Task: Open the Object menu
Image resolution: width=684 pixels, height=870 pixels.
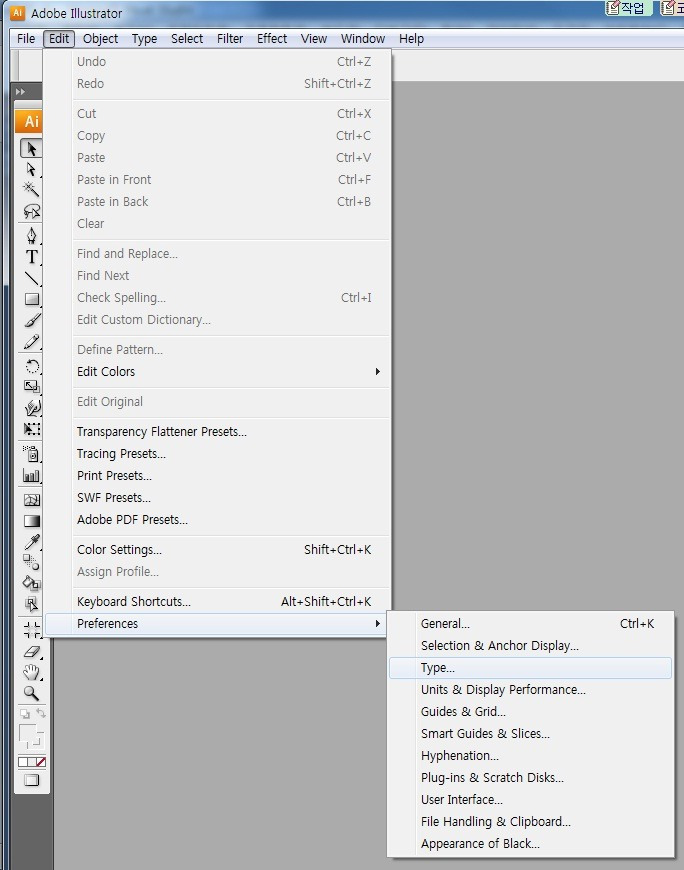Action: click(100, 38)
